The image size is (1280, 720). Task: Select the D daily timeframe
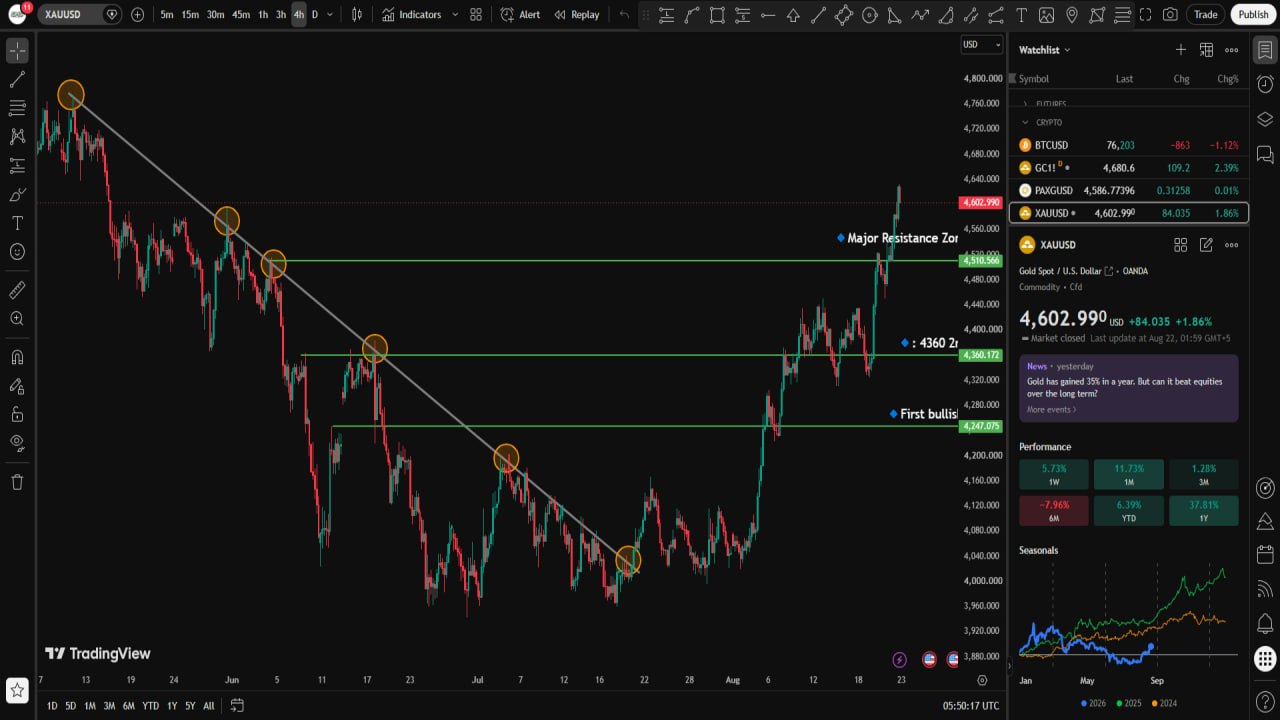(314, 15)
